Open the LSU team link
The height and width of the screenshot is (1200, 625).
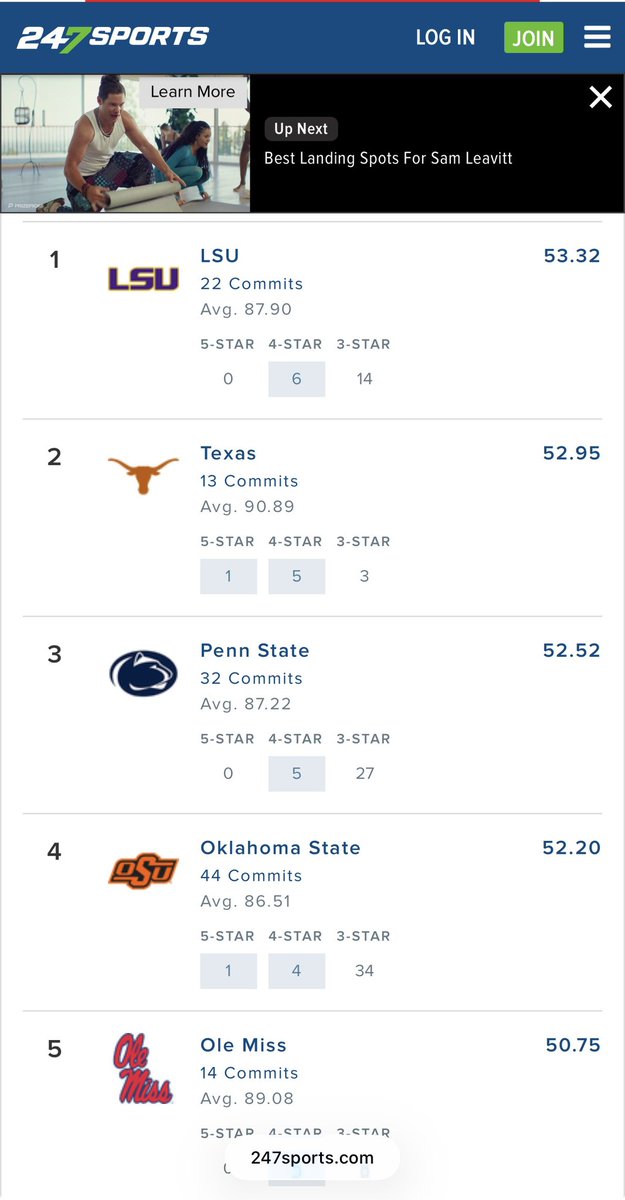220,256
